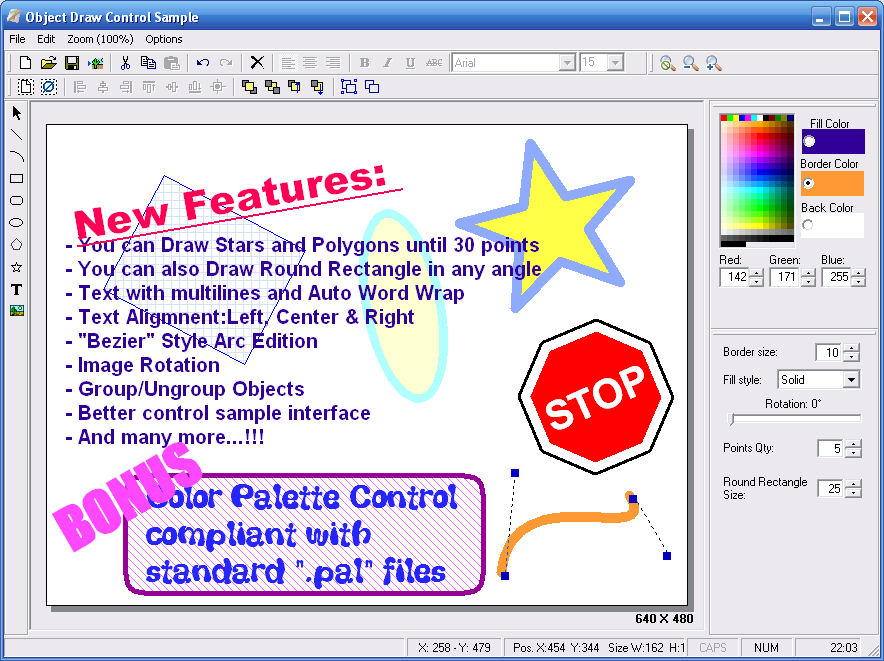
Task: Select the Star drawing tool
Action: tap(16, 267)
